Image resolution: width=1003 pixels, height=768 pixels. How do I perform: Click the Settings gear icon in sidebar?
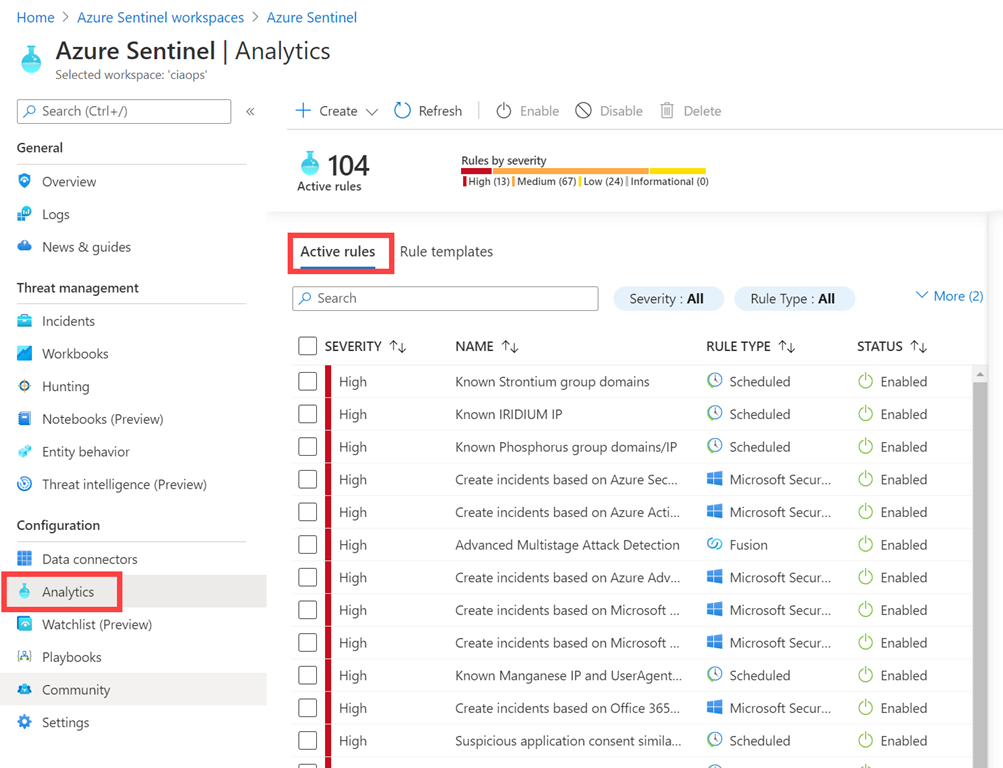coord(25,722)
